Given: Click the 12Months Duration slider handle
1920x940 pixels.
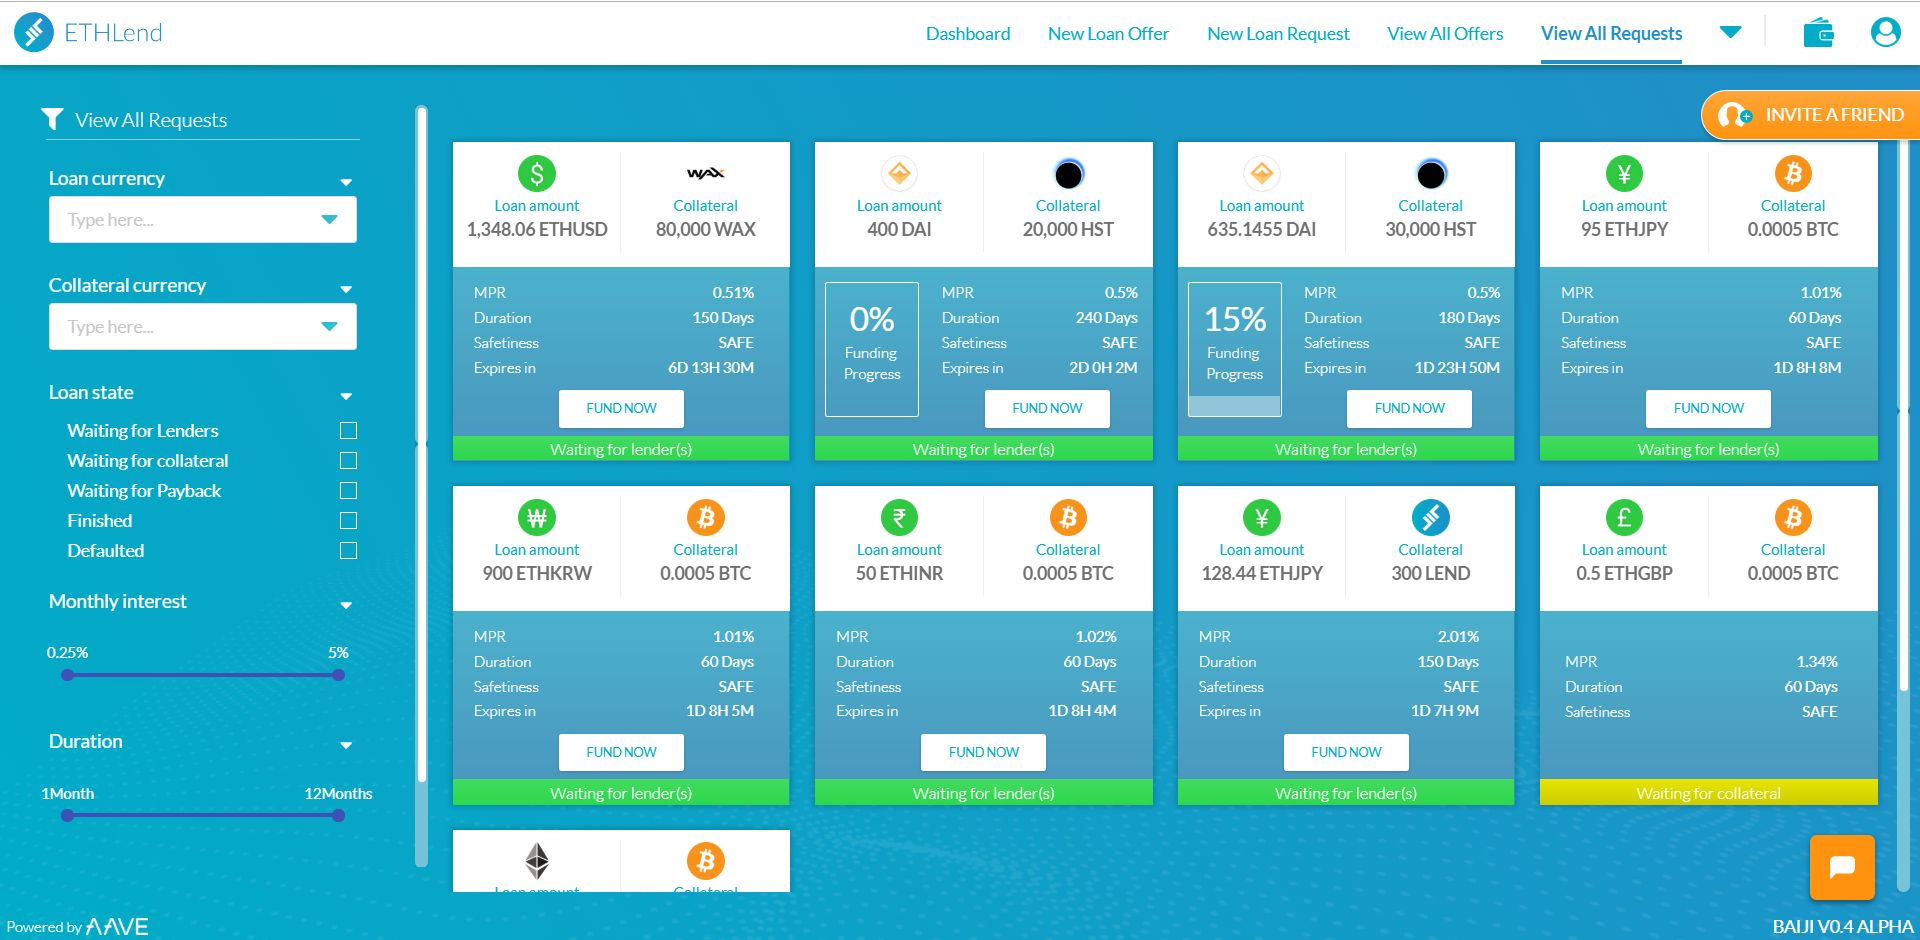Looking at the screenshot, I should coord(339,815).
